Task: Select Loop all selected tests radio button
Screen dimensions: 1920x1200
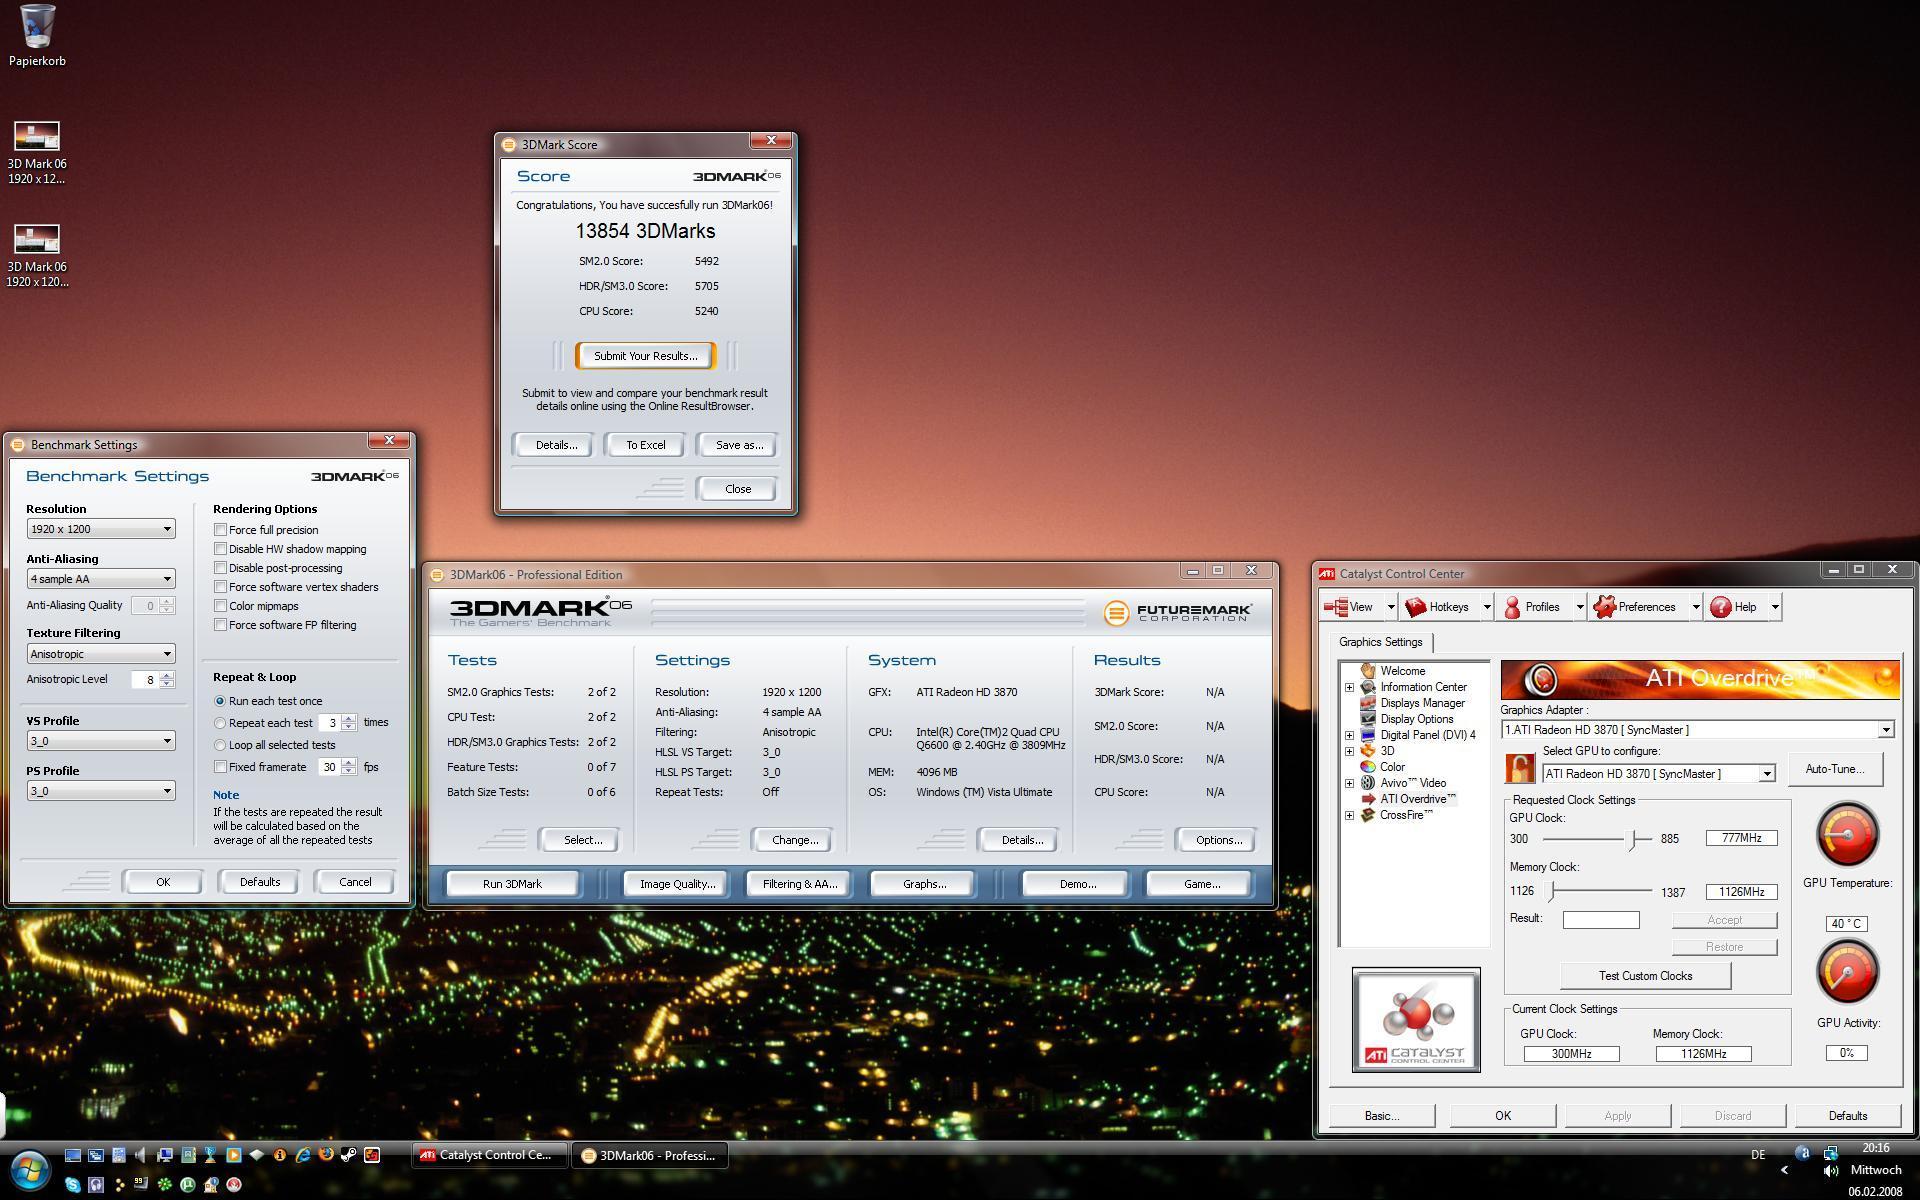Action: pyautogui.click(x=220, y=745)
